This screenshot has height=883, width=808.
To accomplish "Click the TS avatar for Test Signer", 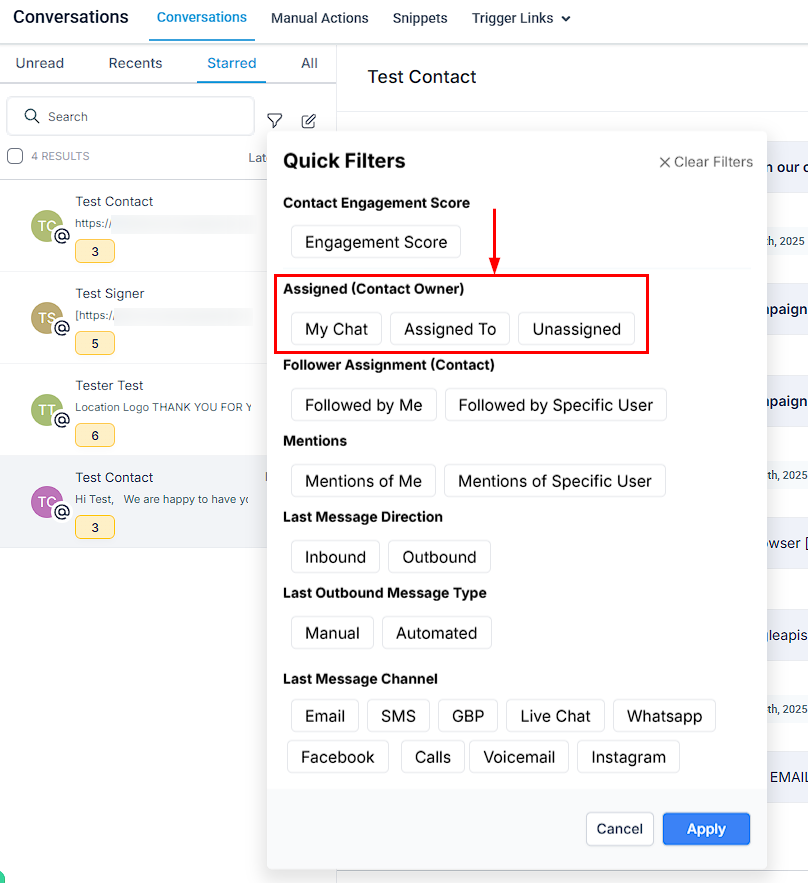I will click(x=47, y=318).
